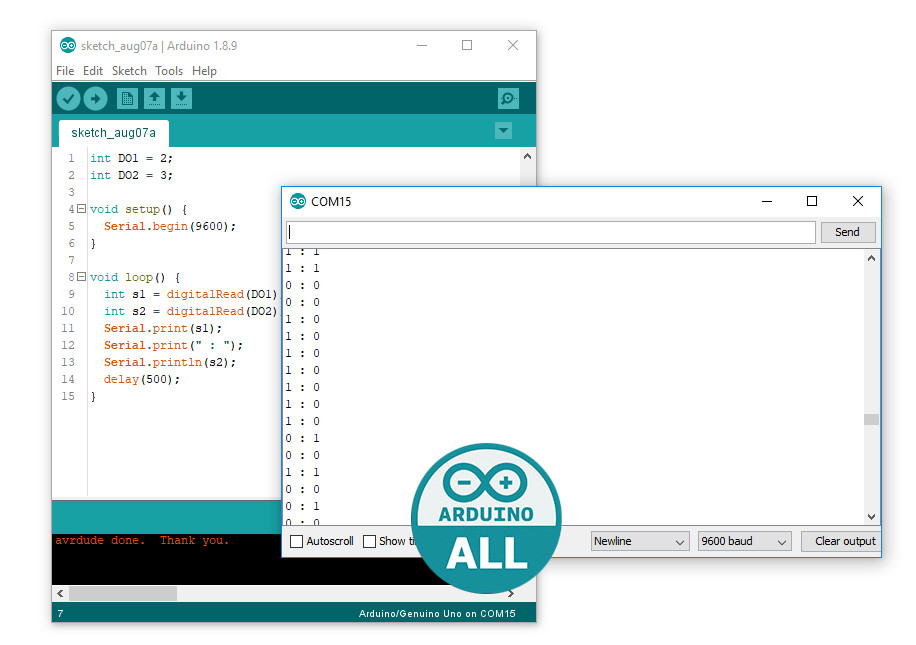Maximize the Arduino IDE window

click(x=467, y=45)
